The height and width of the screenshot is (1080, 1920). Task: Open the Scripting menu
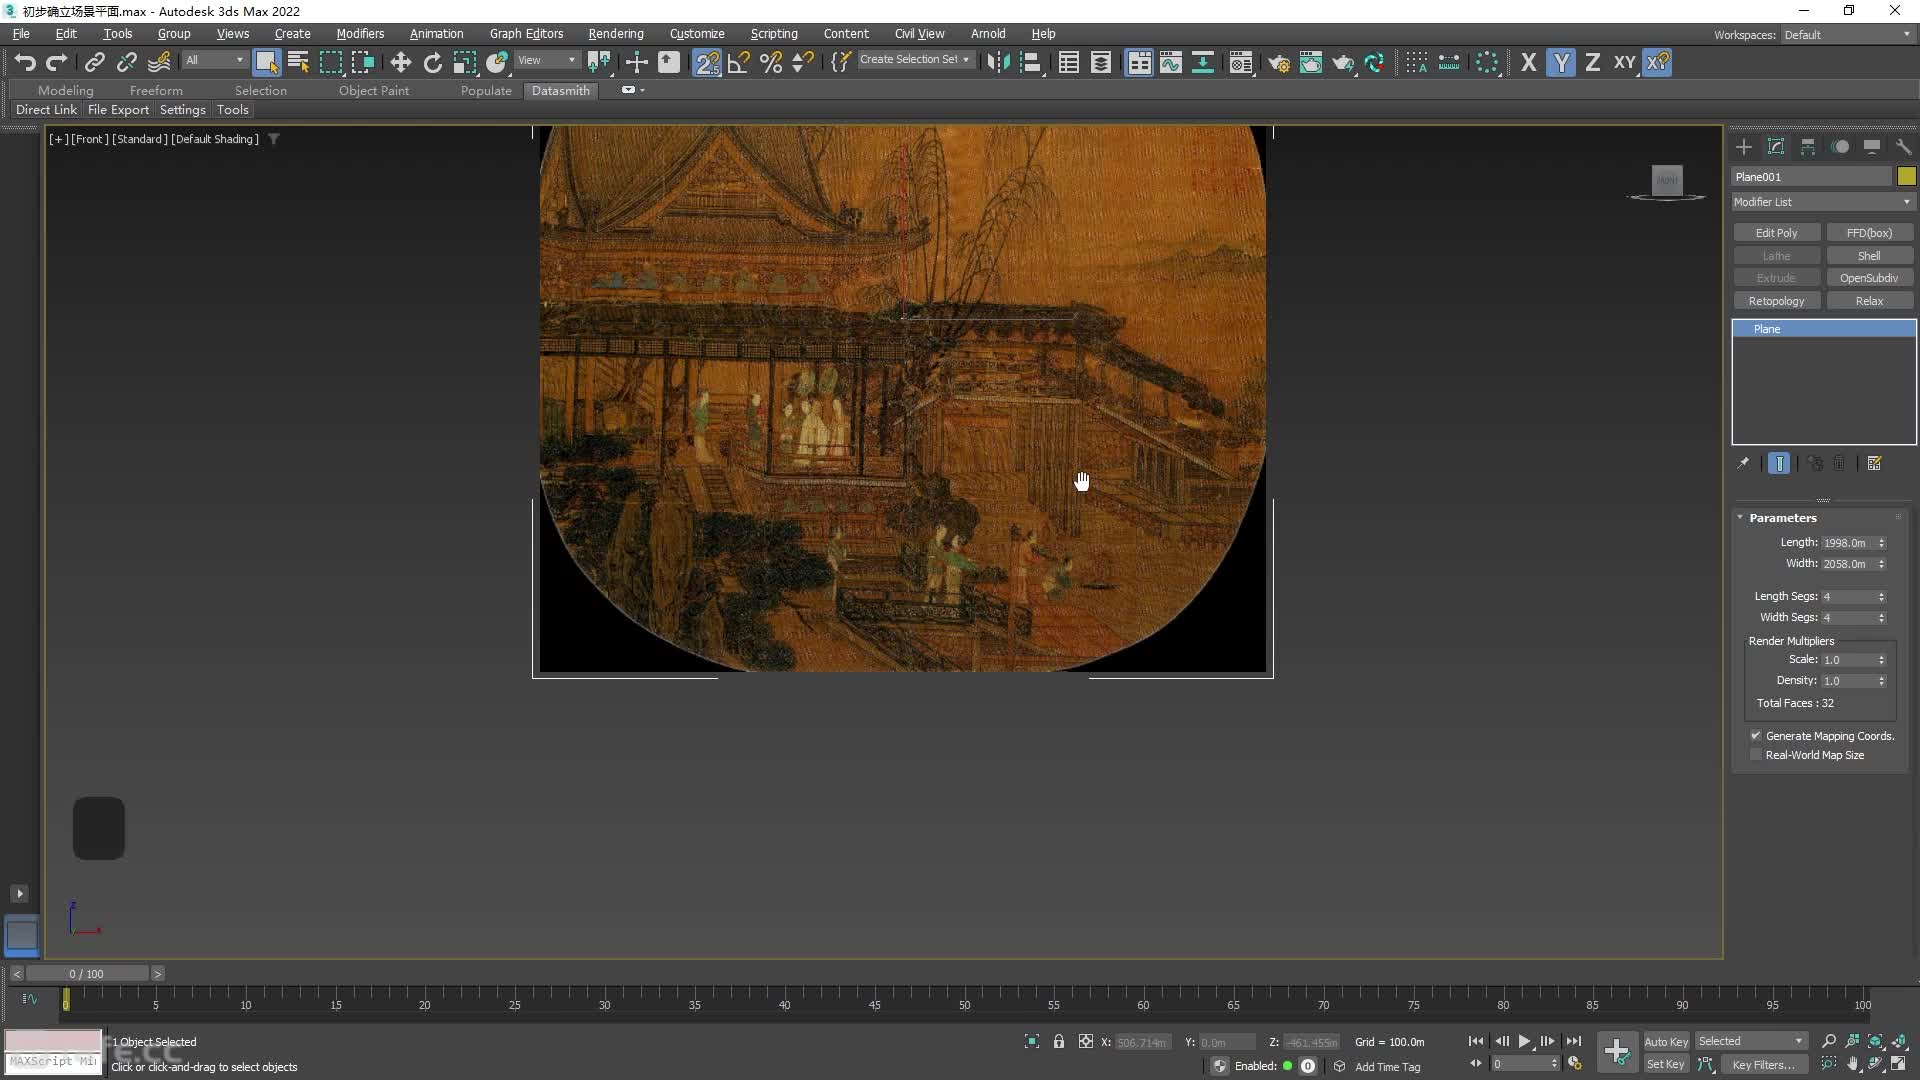click(x=774, y=34)
